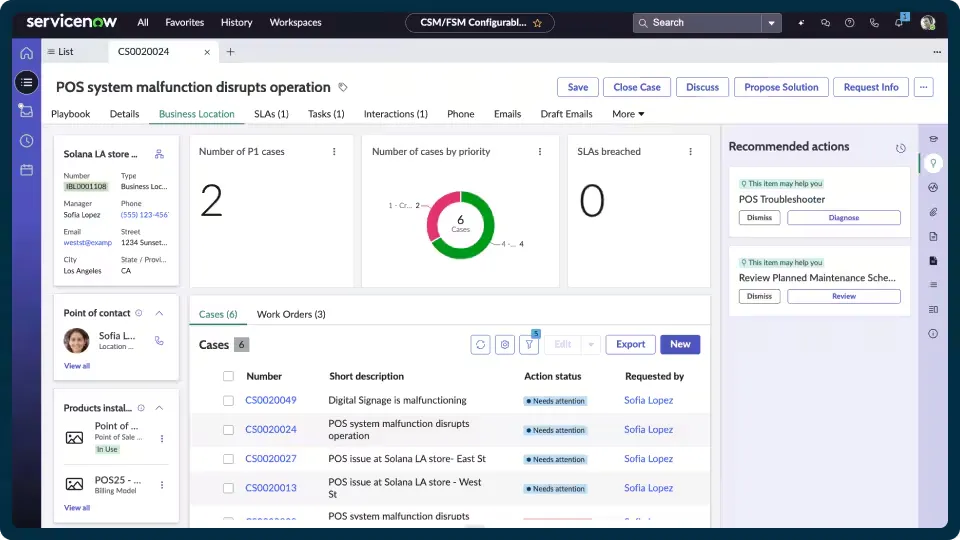This screenshot has height=540, width=960.
Task: Click the red segment of priority donut chart
Action: (x=436, y=215)
